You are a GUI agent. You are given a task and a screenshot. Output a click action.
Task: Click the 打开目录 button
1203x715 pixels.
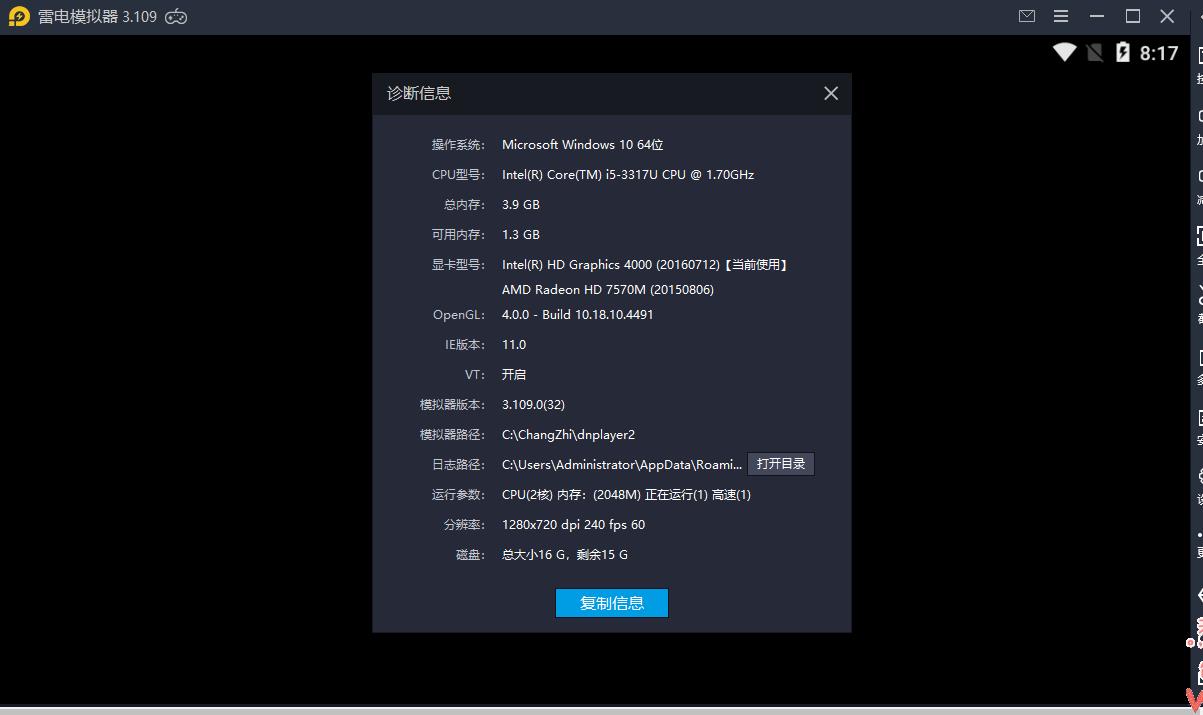[781, 464]
